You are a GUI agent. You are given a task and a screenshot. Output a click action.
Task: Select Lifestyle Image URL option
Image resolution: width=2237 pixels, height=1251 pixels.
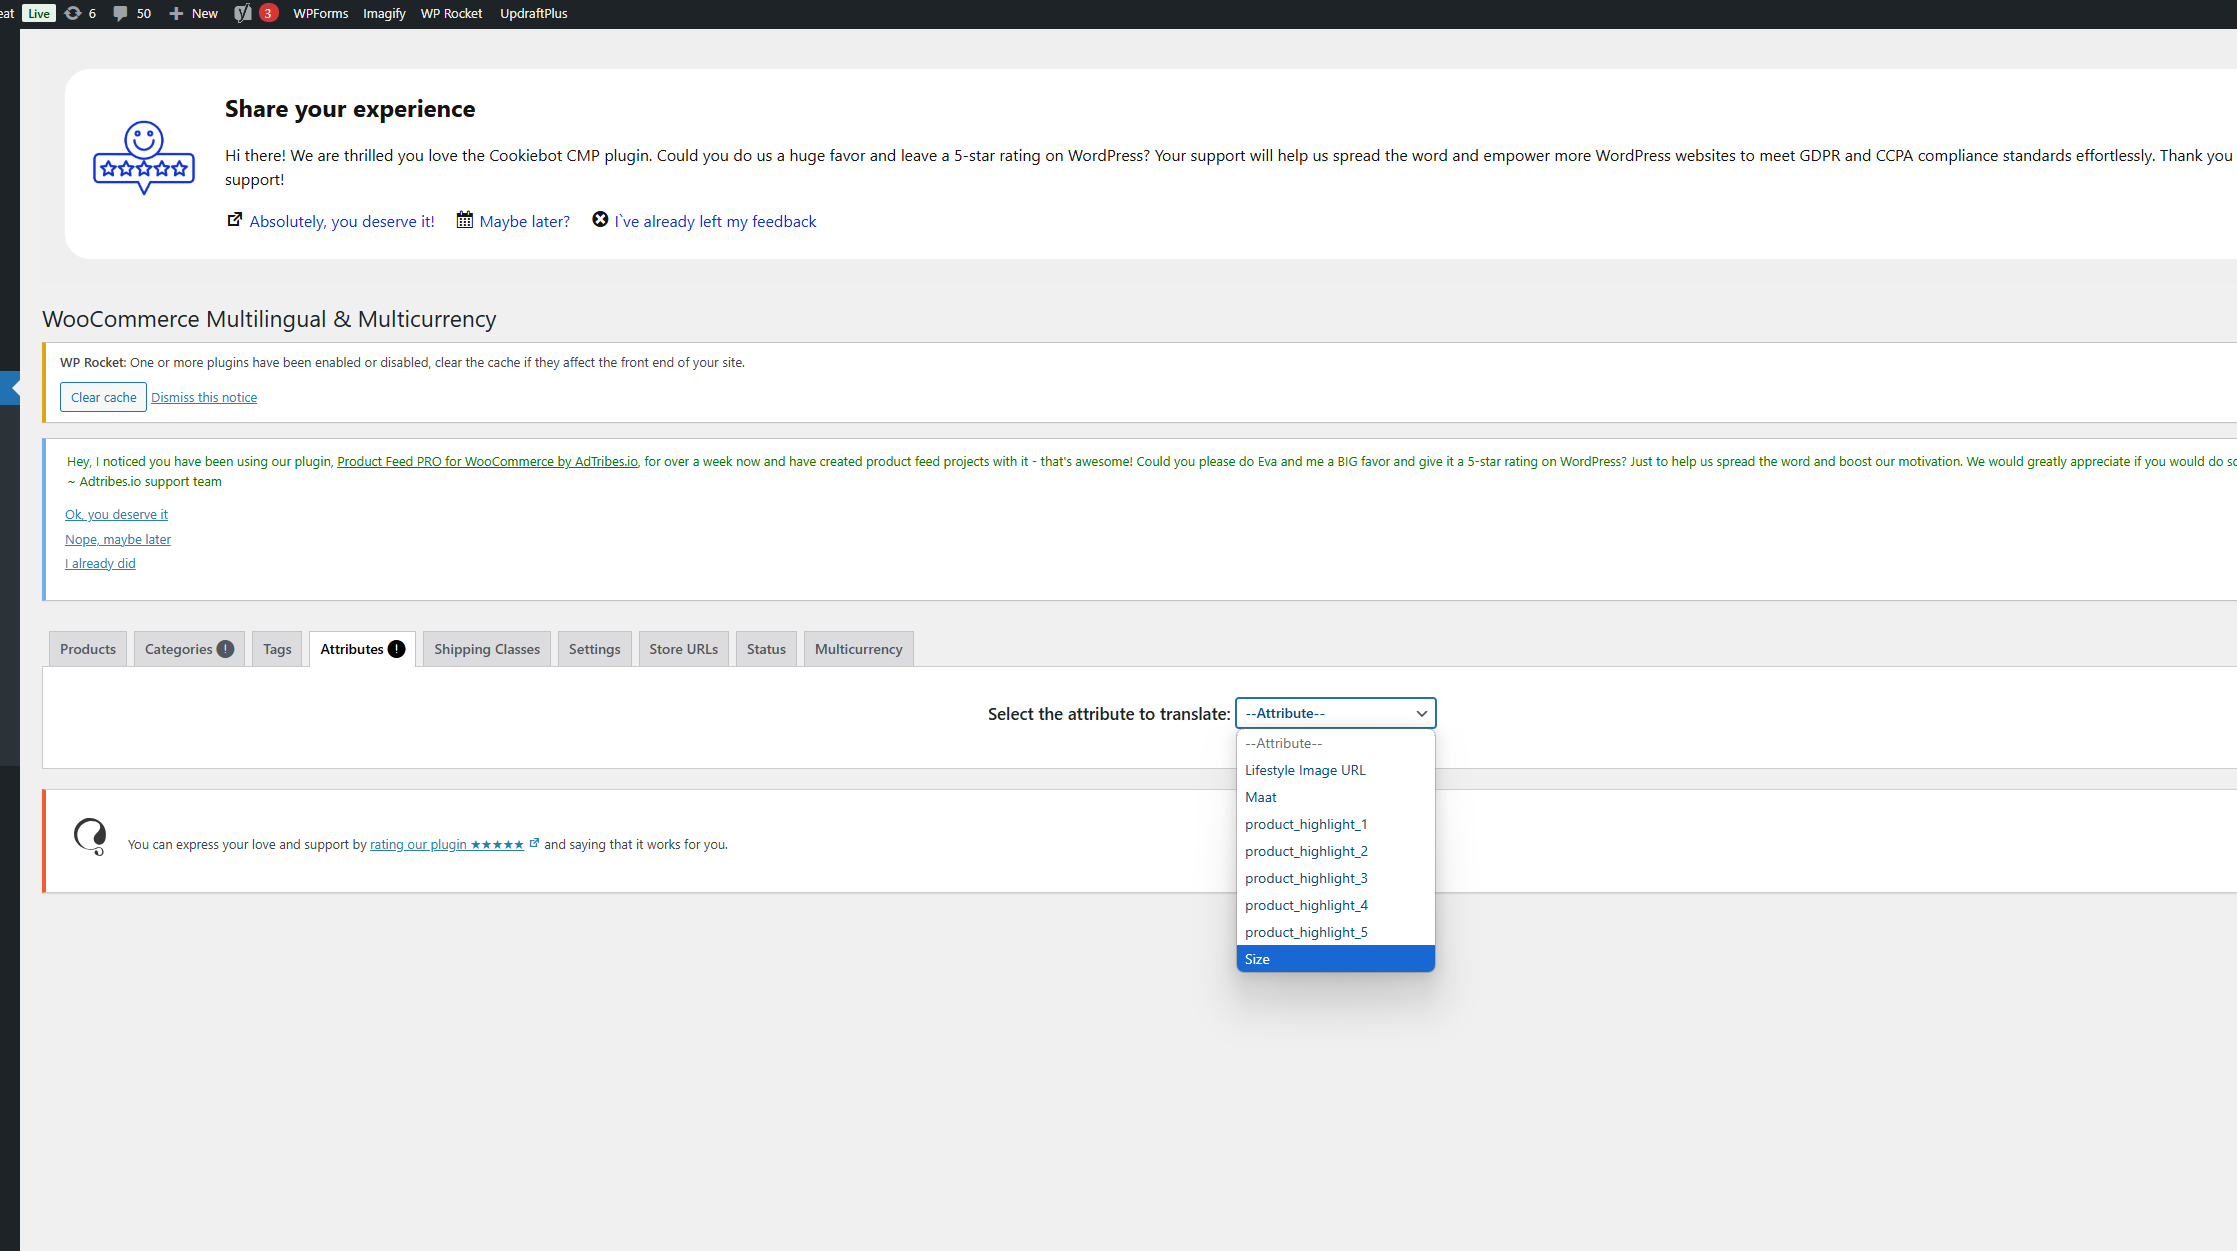tap(1305, 770)
